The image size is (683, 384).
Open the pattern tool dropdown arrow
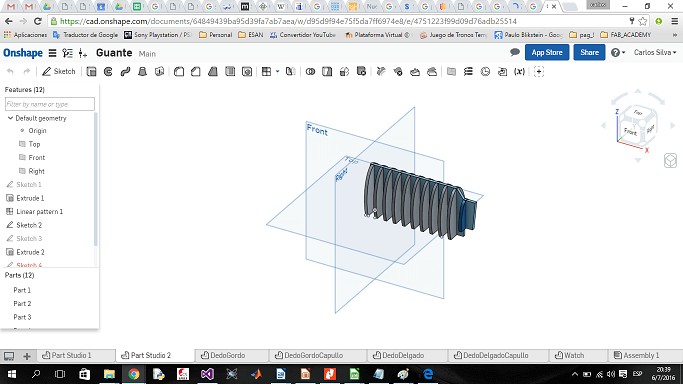coord(277,71)
